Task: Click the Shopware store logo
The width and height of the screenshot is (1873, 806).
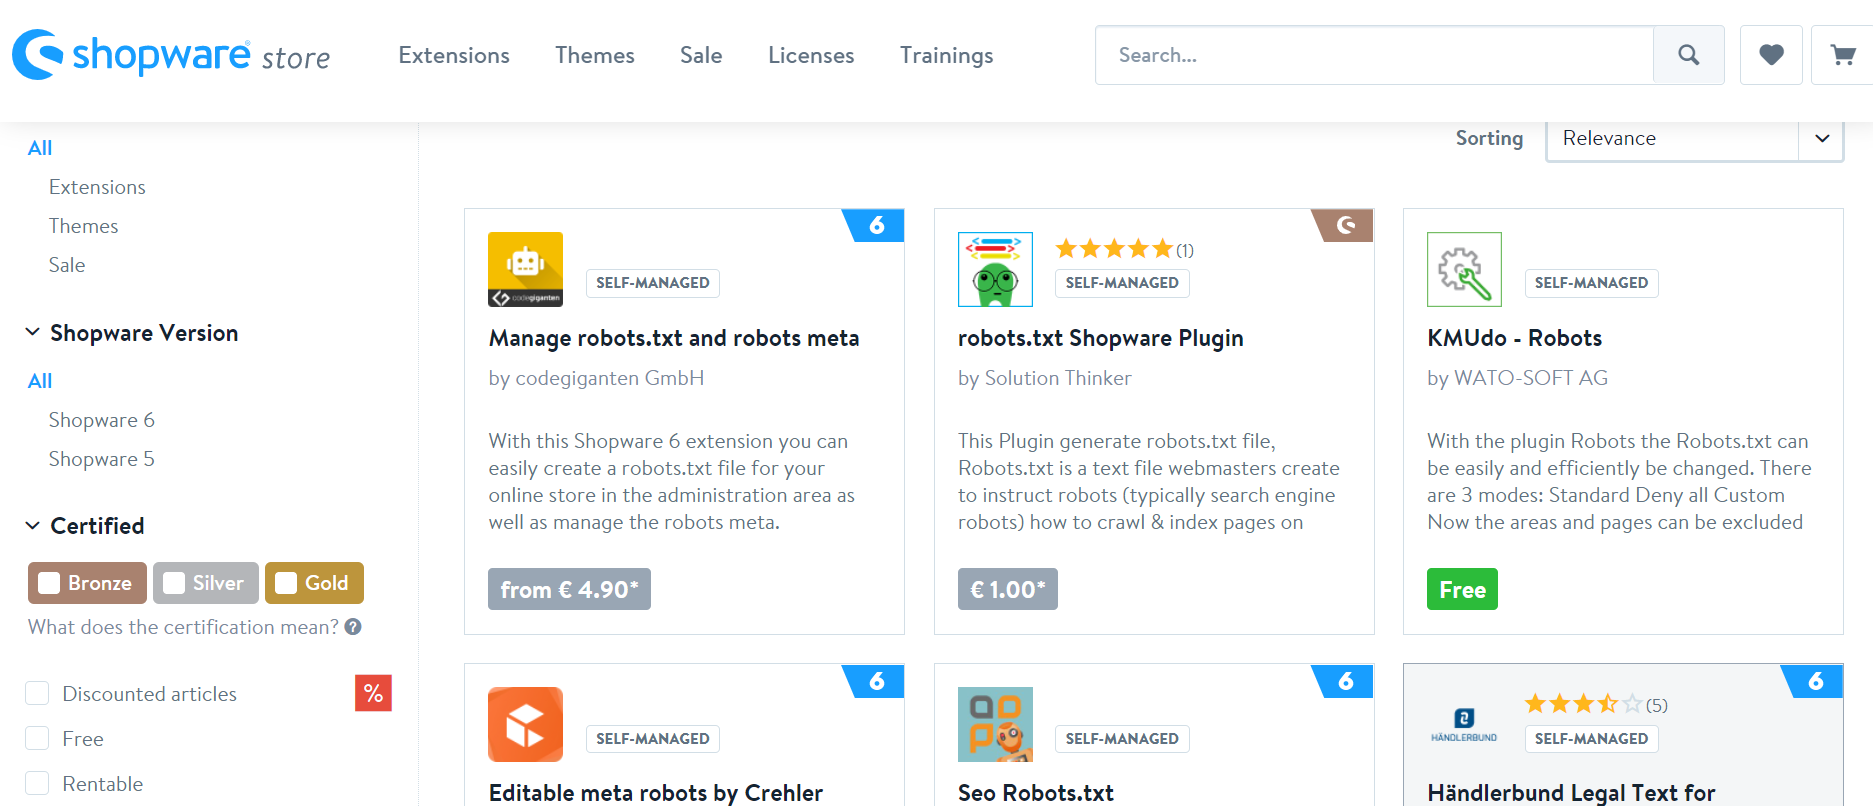Action: point(171,54)
